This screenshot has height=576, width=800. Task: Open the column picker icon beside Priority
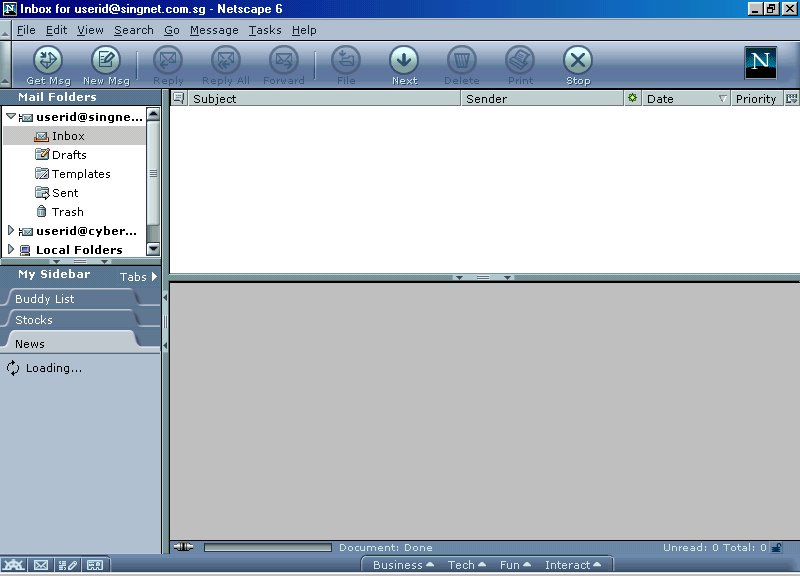point(791,98)
